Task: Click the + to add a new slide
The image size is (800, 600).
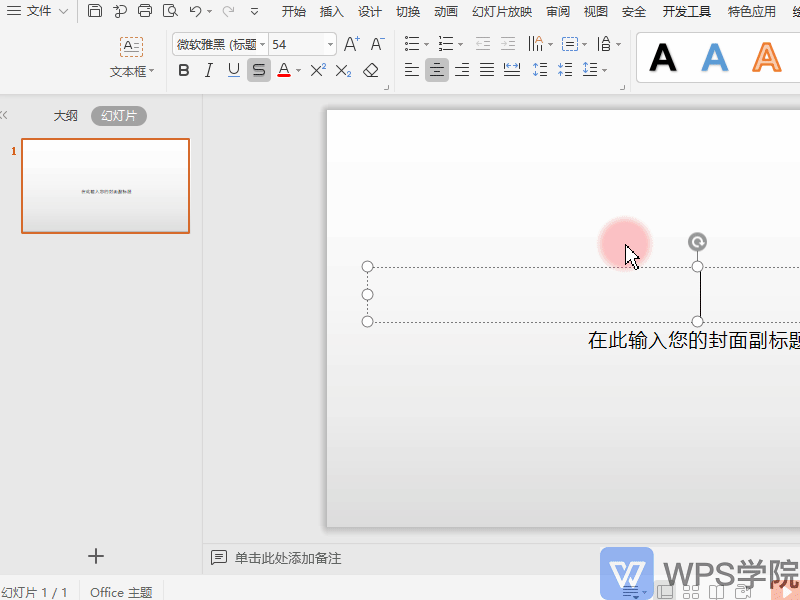Action: [x=95, y=556]
